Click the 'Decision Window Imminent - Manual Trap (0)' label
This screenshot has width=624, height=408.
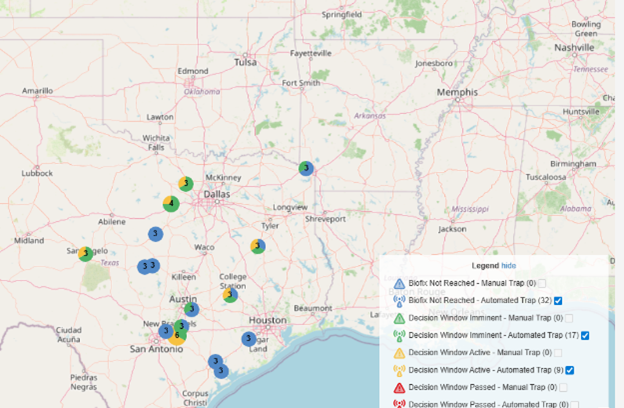coord(486,318)
